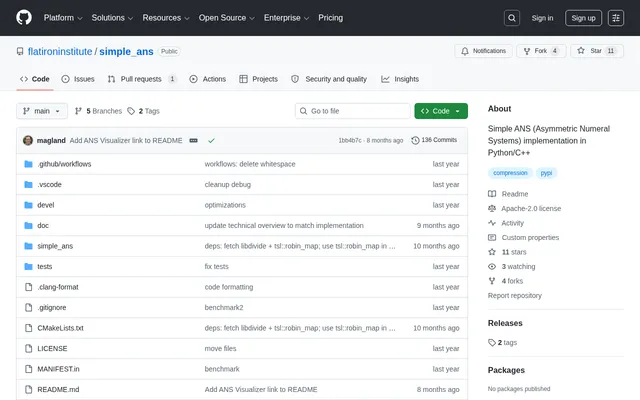Open commit hash 1bb4b7c

(x=350, y=140)
